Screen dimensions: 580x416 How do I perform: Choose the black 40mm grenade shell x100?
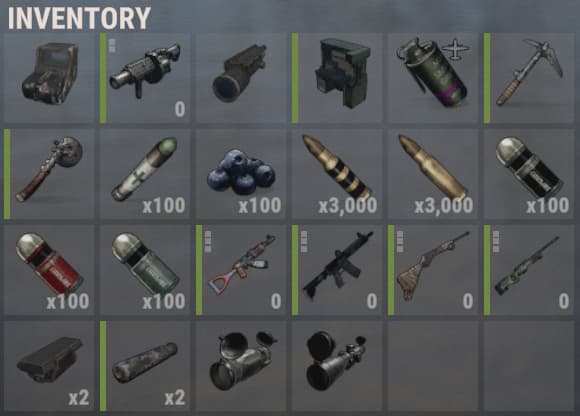tap(529, 174)
